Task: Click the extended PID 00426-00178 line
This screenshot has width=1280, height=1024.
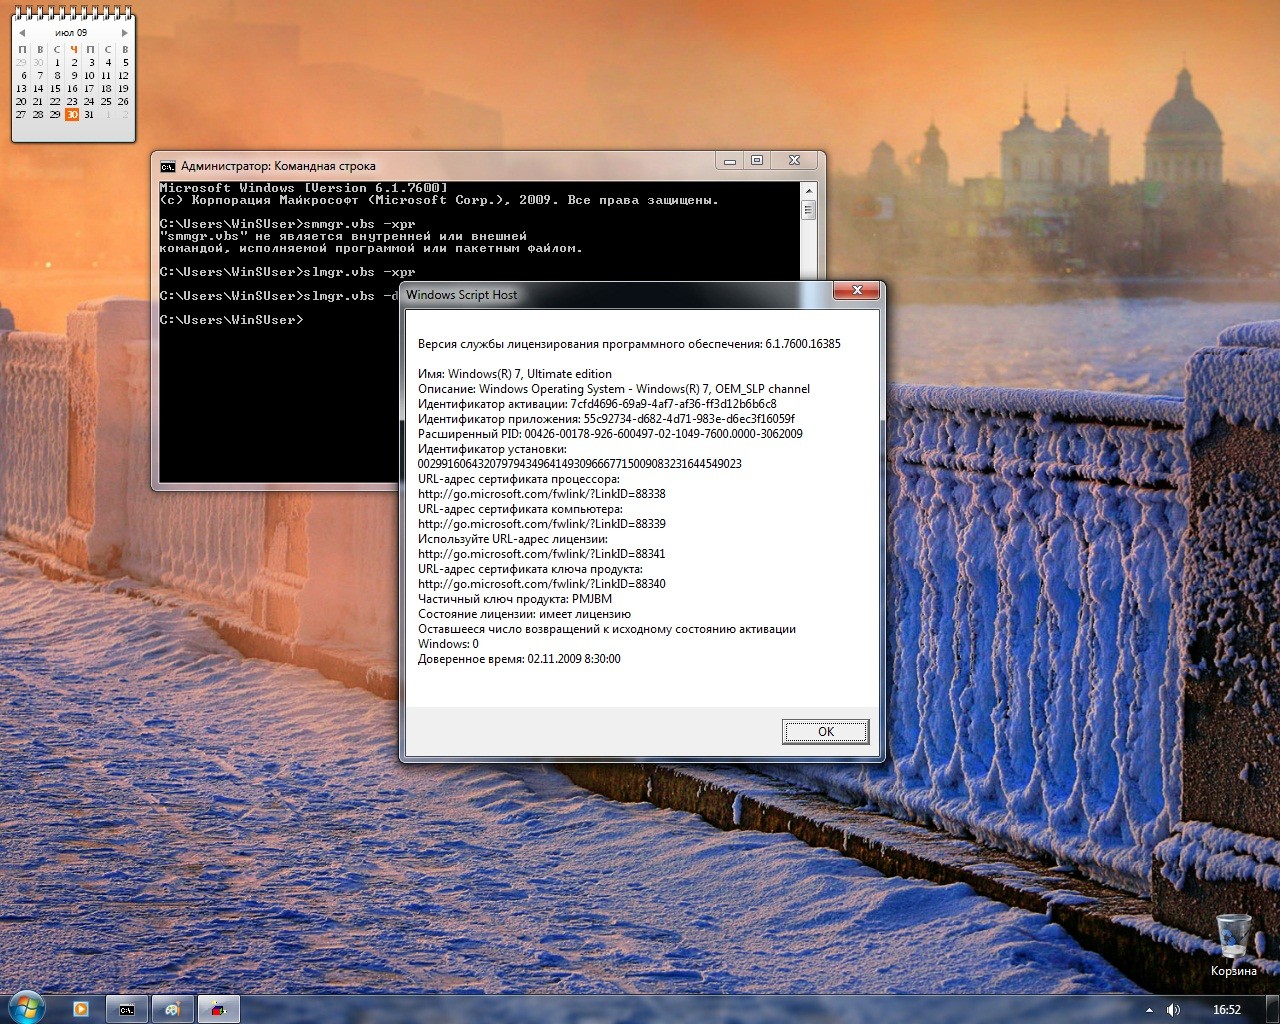Action: point(610,434)
